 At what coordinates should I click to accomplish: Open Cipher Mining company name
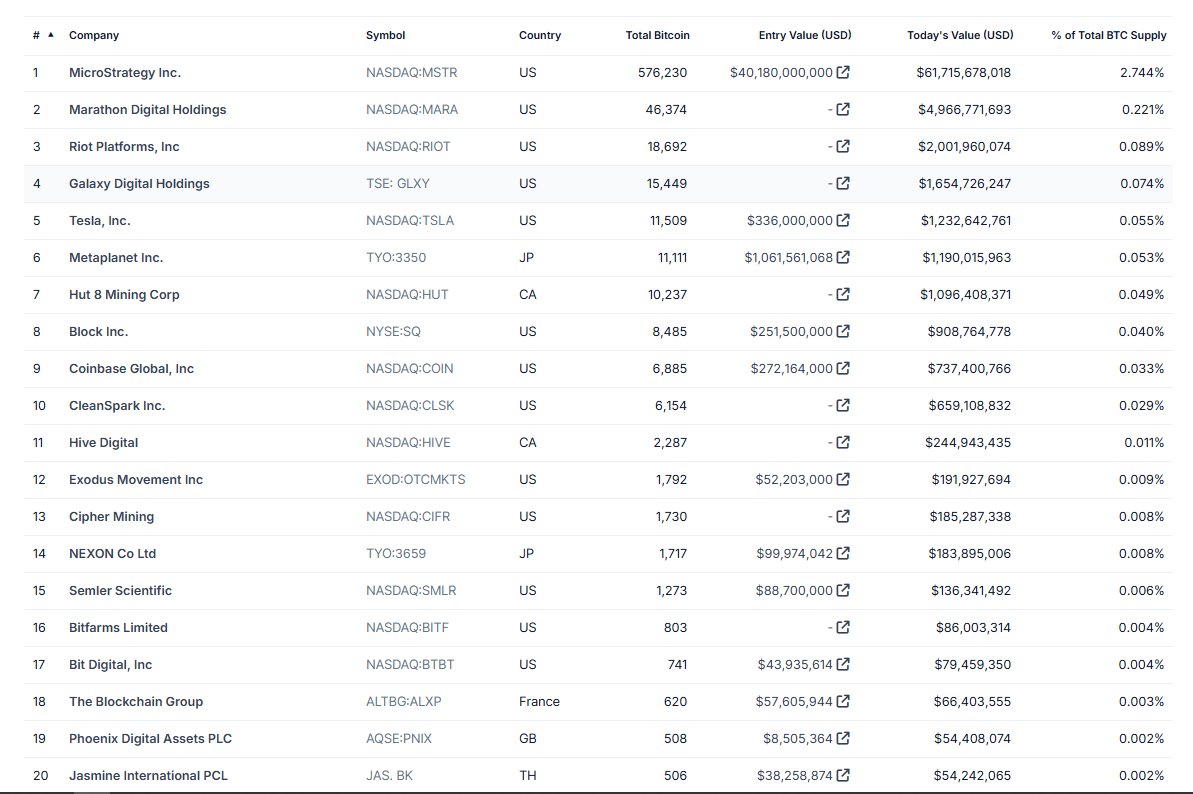click(x=111, y=517)
